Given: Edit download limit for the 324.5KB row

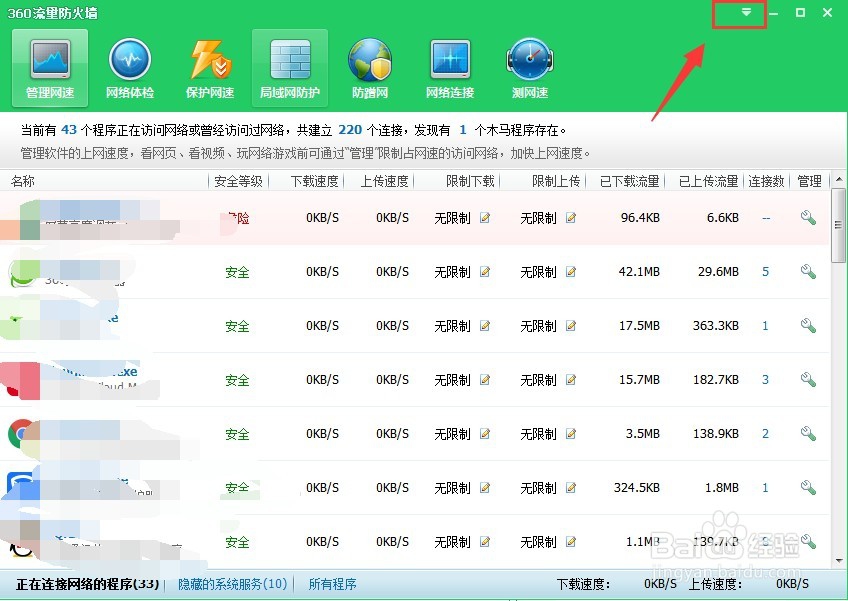Looking at the screenshot, I should (x=485, y=488).
